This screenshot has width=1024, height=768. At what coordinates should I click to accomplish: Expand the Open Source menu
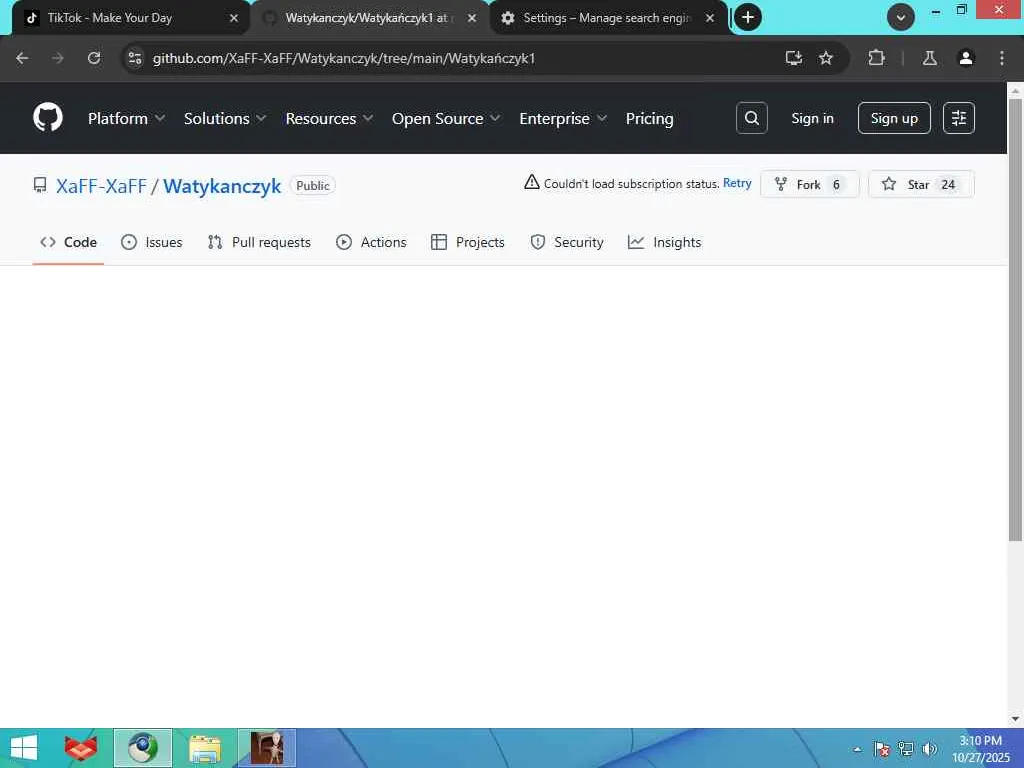pyautogui.click(x=446, y=118)
